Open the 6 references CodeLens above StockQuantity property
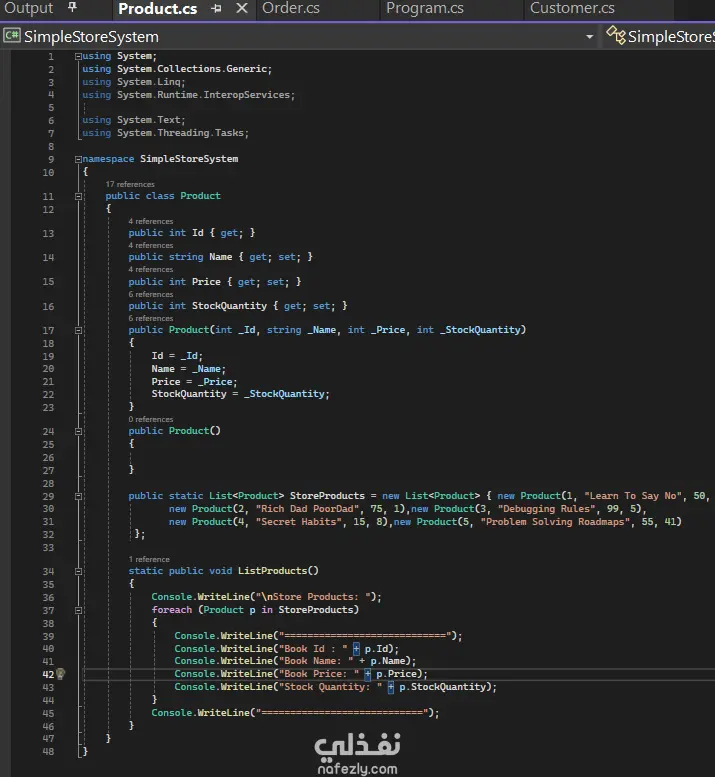Screen dimensions: 715x777 [x=151, y=294]
